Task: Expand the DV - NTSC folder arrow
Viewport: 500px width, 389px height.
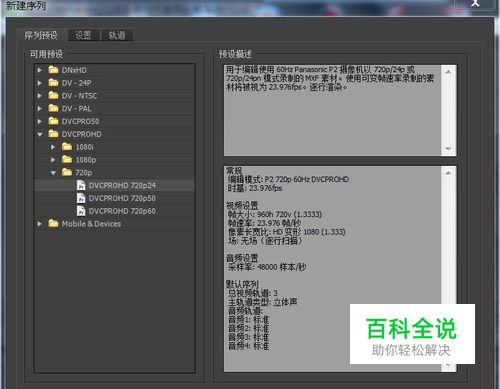Action: 40,96
